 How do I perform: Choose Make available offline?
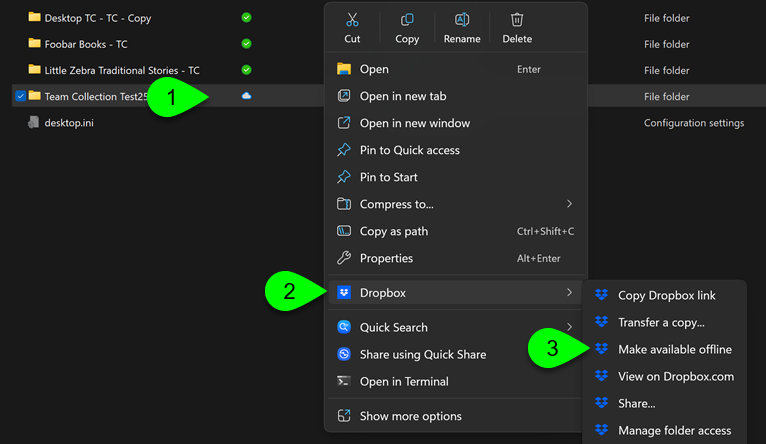[674, 349]
